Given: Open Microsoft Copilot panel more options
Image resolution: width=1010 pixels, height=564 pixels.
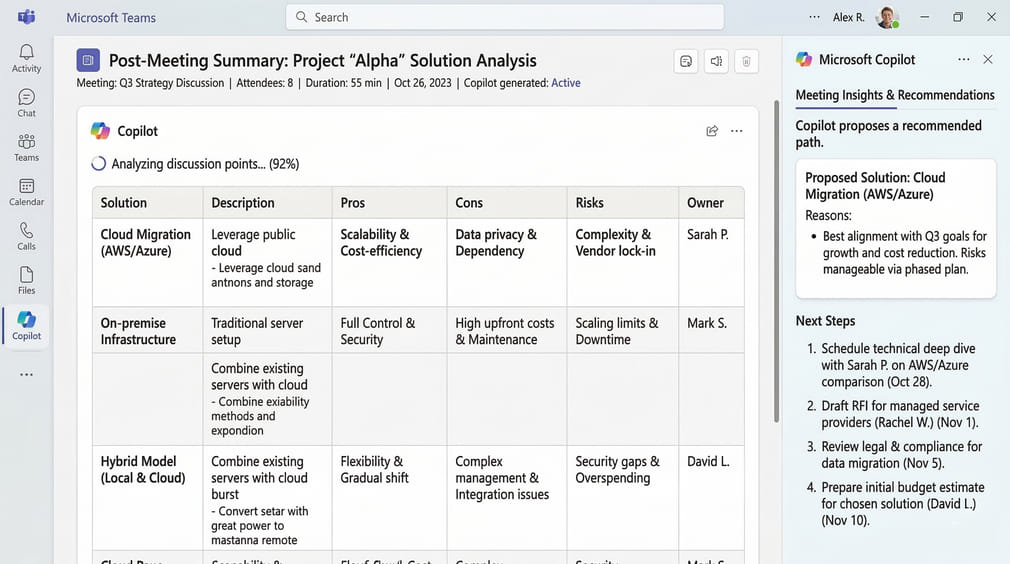Looking at the screenshot, I should click(x=963, y=60).
